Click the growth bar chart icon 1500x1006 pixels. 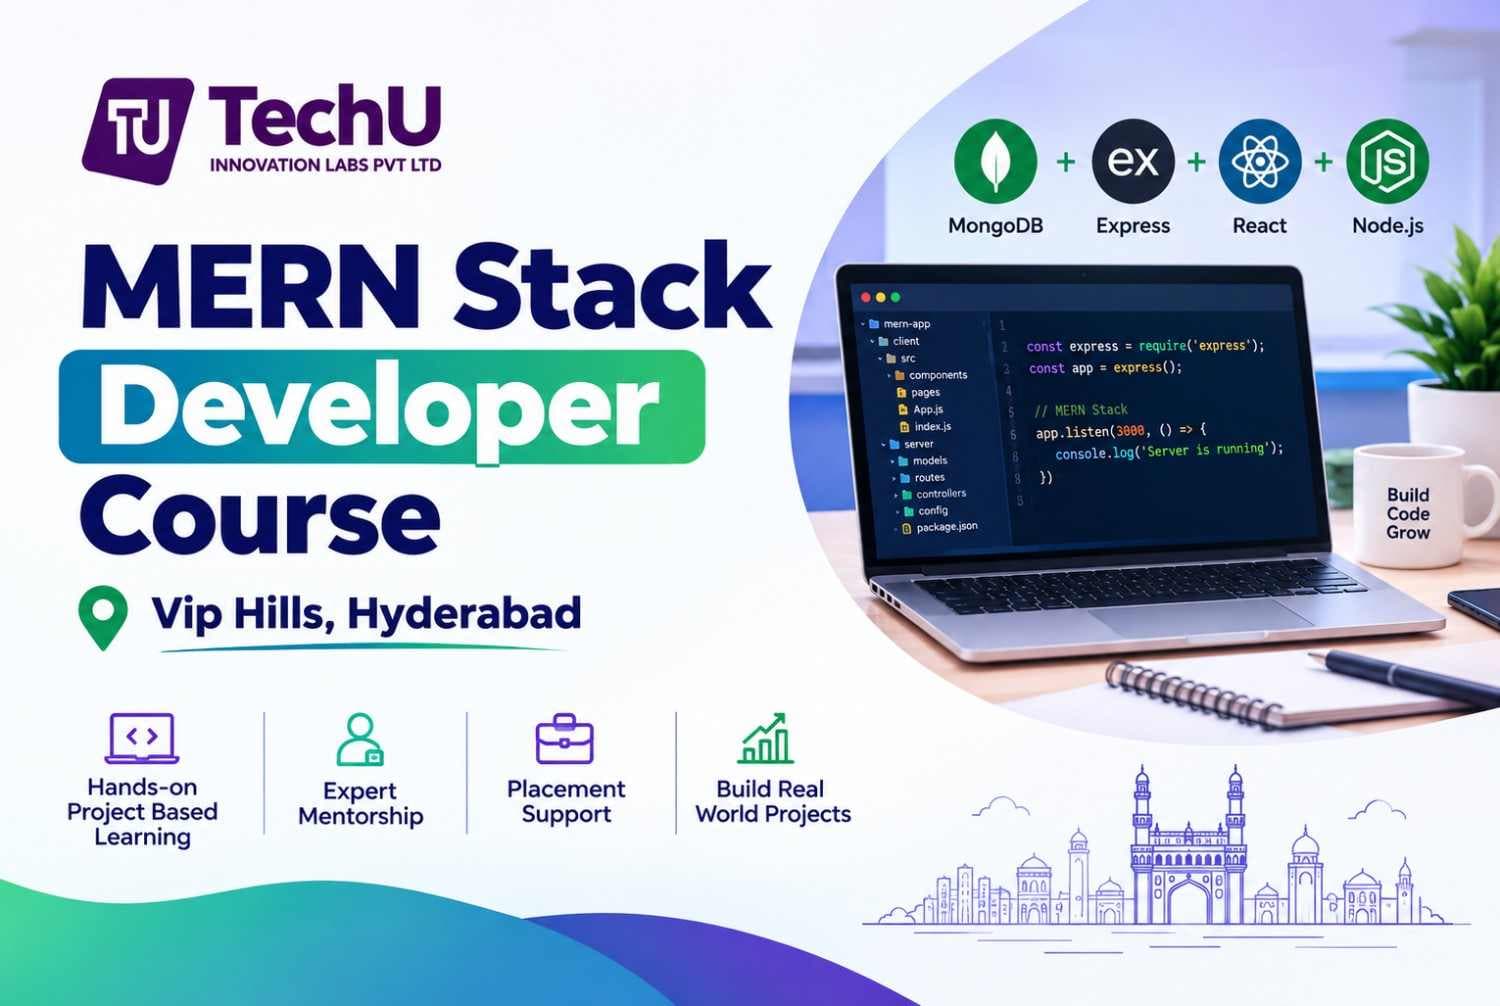coord(765,739)
